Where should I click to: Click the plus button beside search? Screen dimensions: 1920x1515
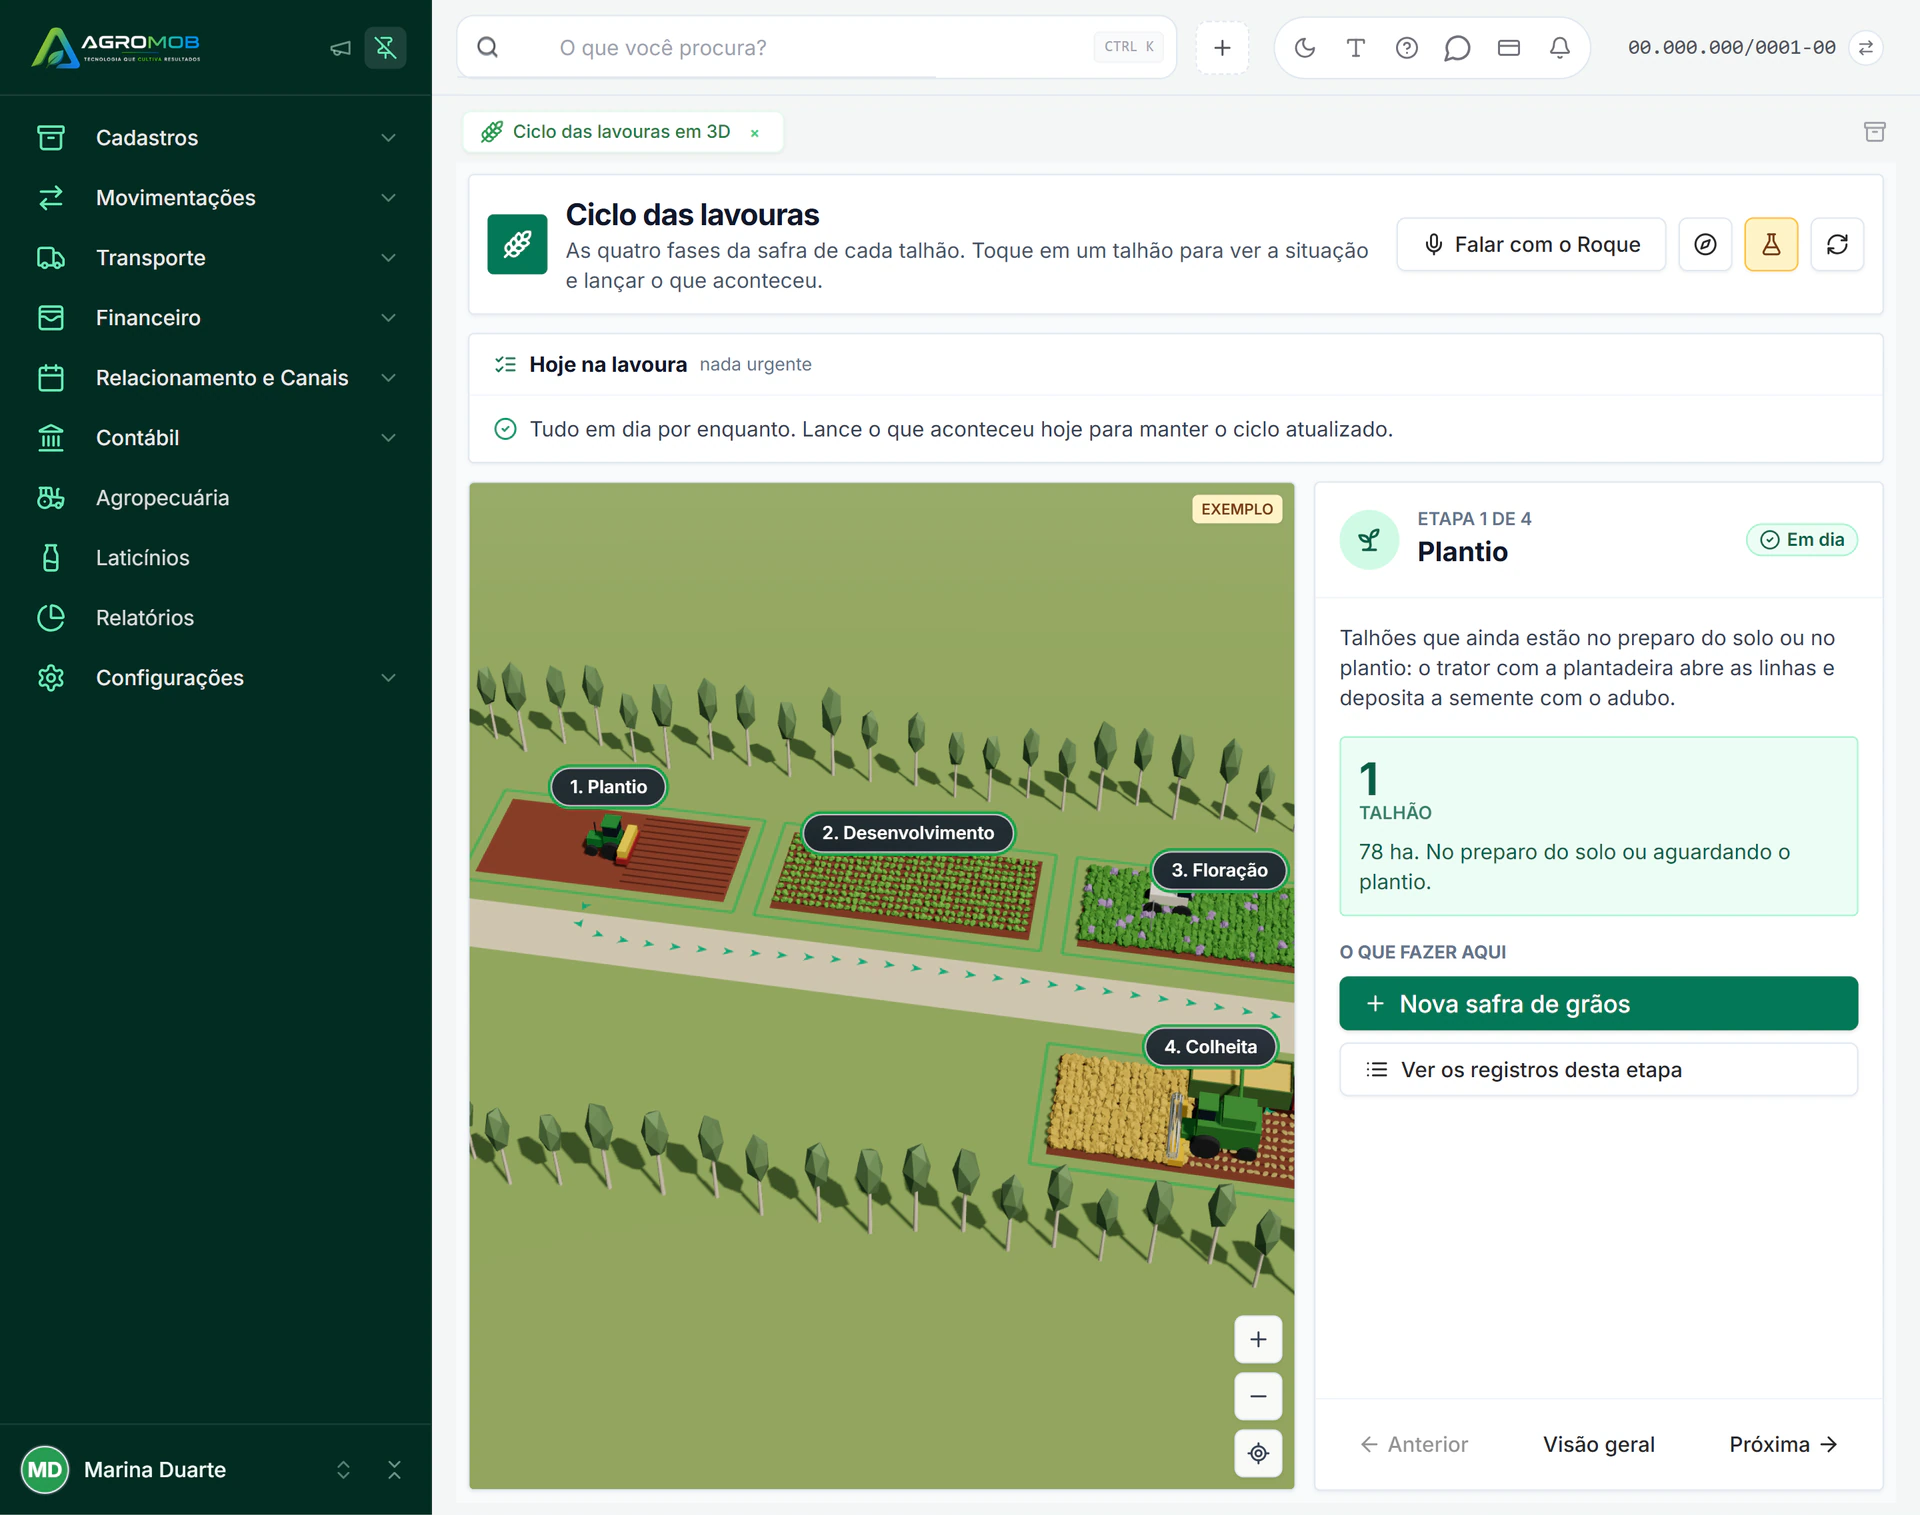pyautogui.click(x=1222, y=47)
